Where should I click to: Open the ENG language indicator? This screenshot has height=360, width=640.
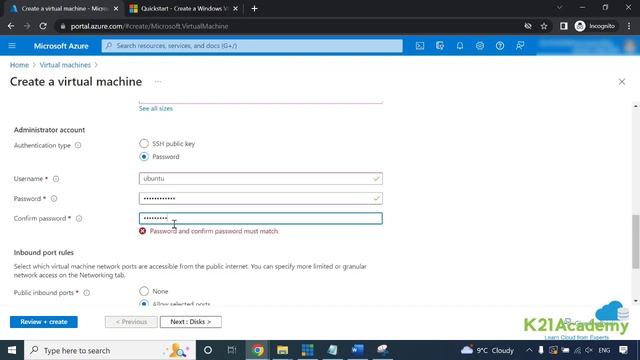[x=604, y=350]
